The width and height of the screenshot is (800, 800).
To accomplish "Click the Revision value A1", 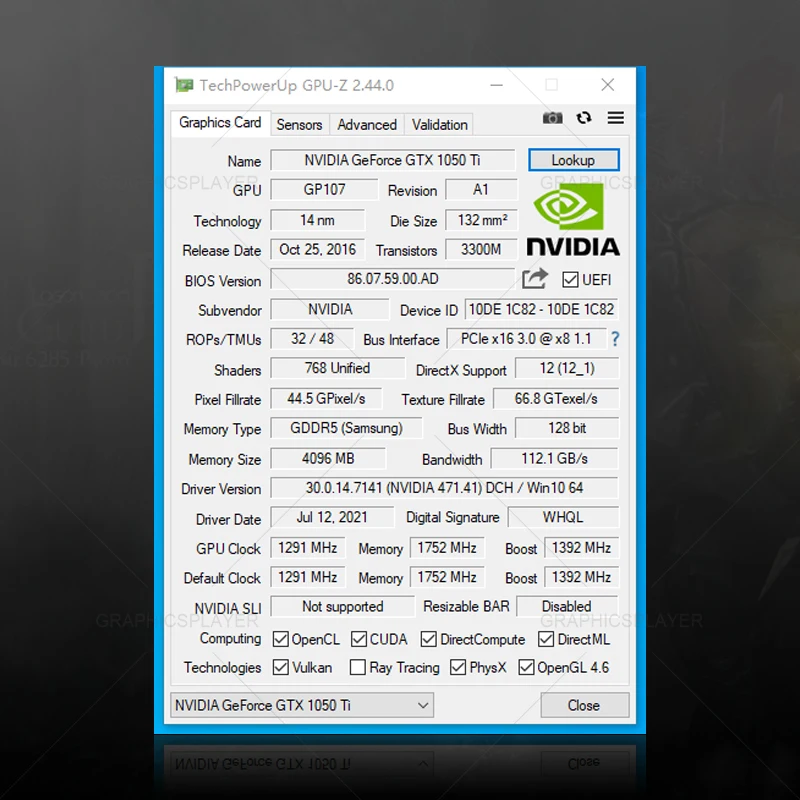I will pos(481,190).
